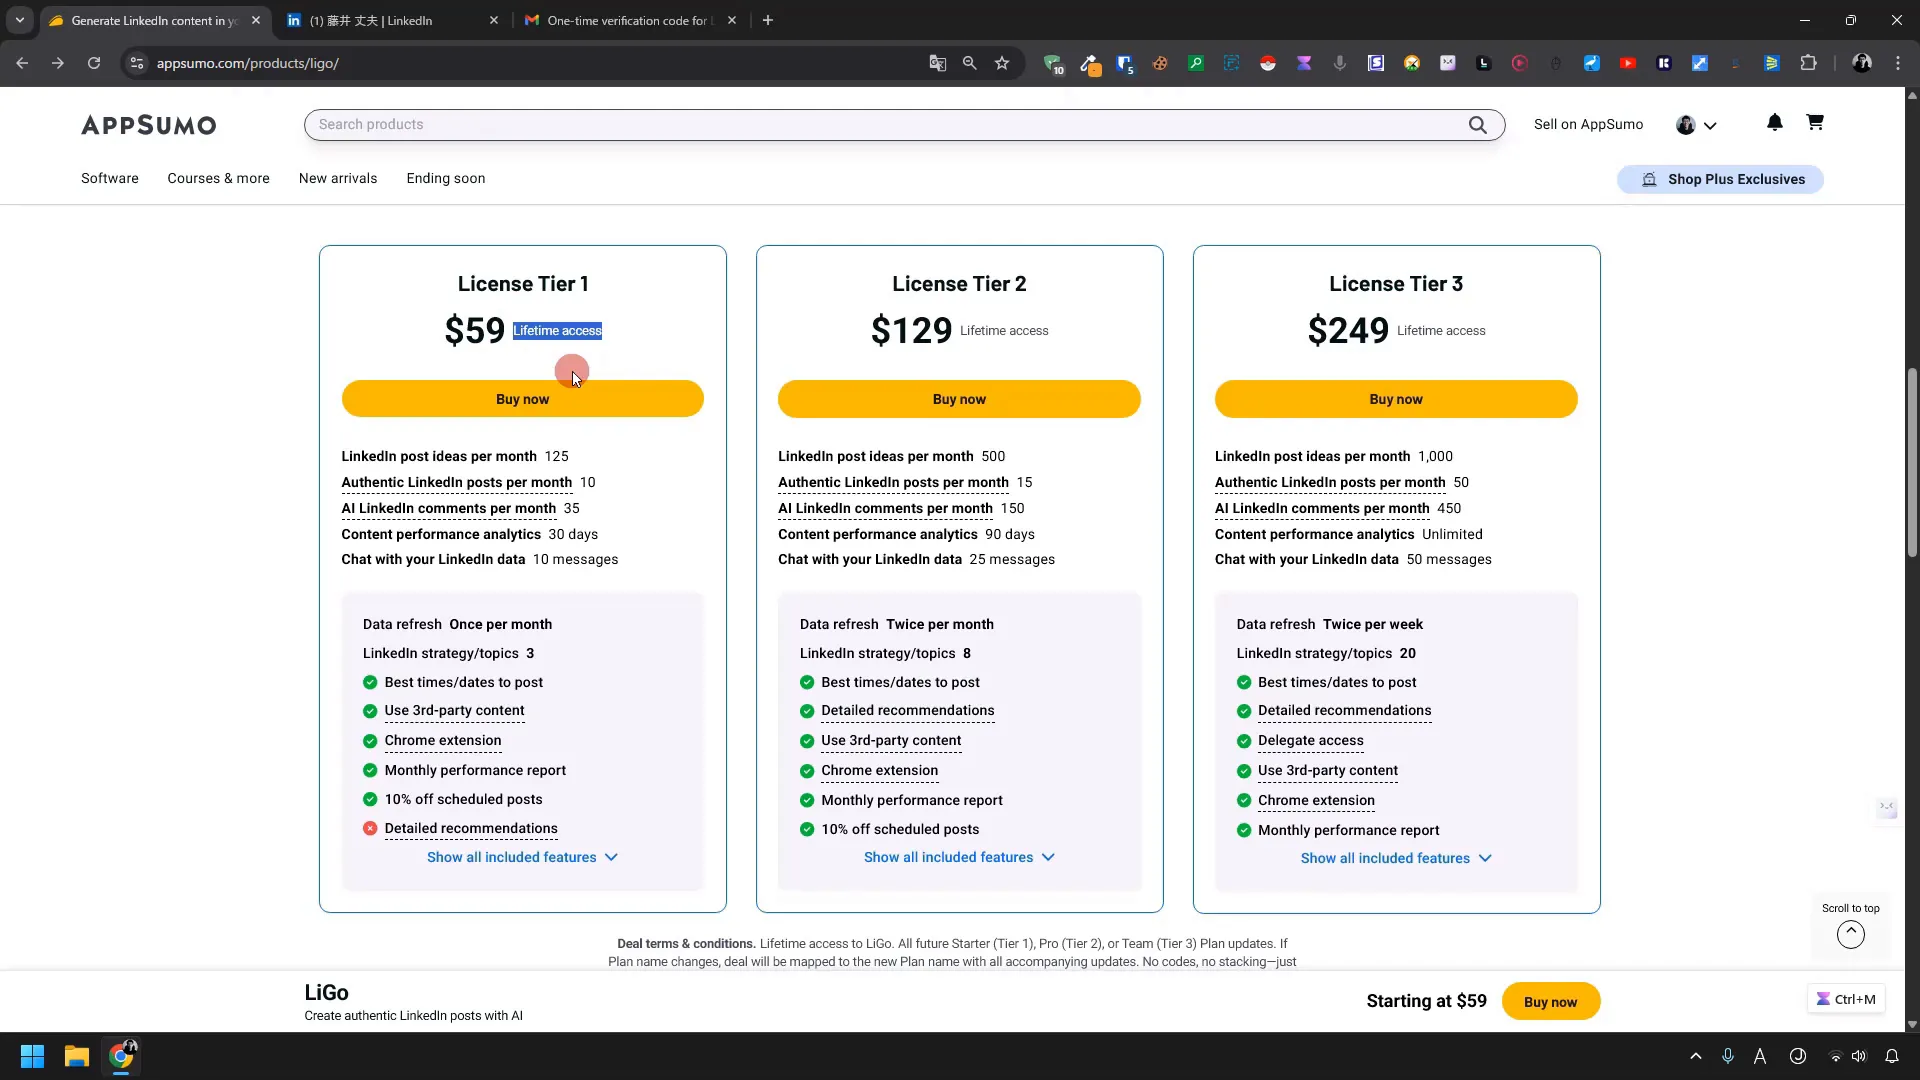Click Tier 3 Delegate access feature
The image size is (1920, 1080).
coord(1310,741)
